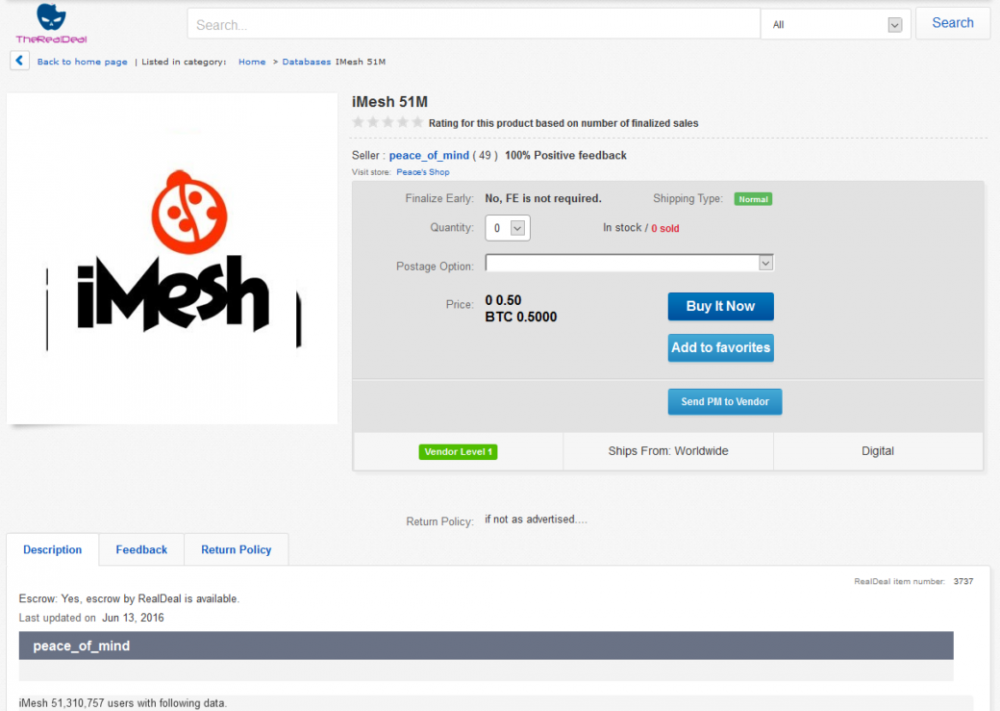
Task: Click the 'No, FE is not required' text
Action: [543, 198]
